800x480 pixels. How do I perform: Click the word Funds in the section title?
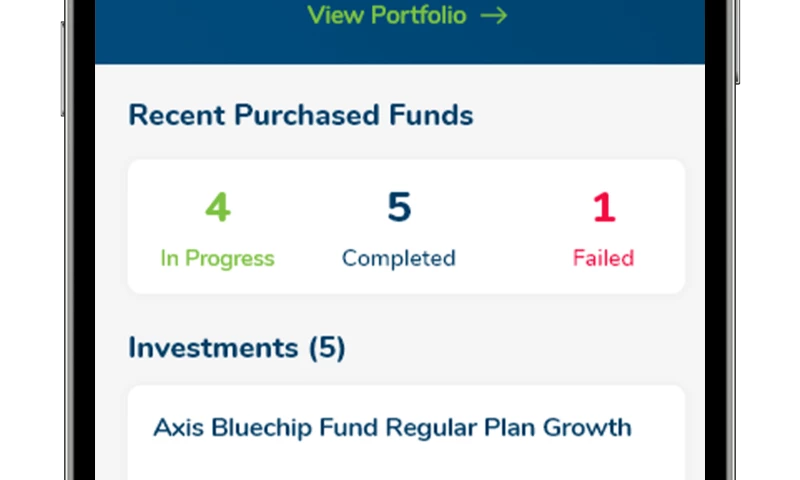pyautogui.click(x=431, y=115)
